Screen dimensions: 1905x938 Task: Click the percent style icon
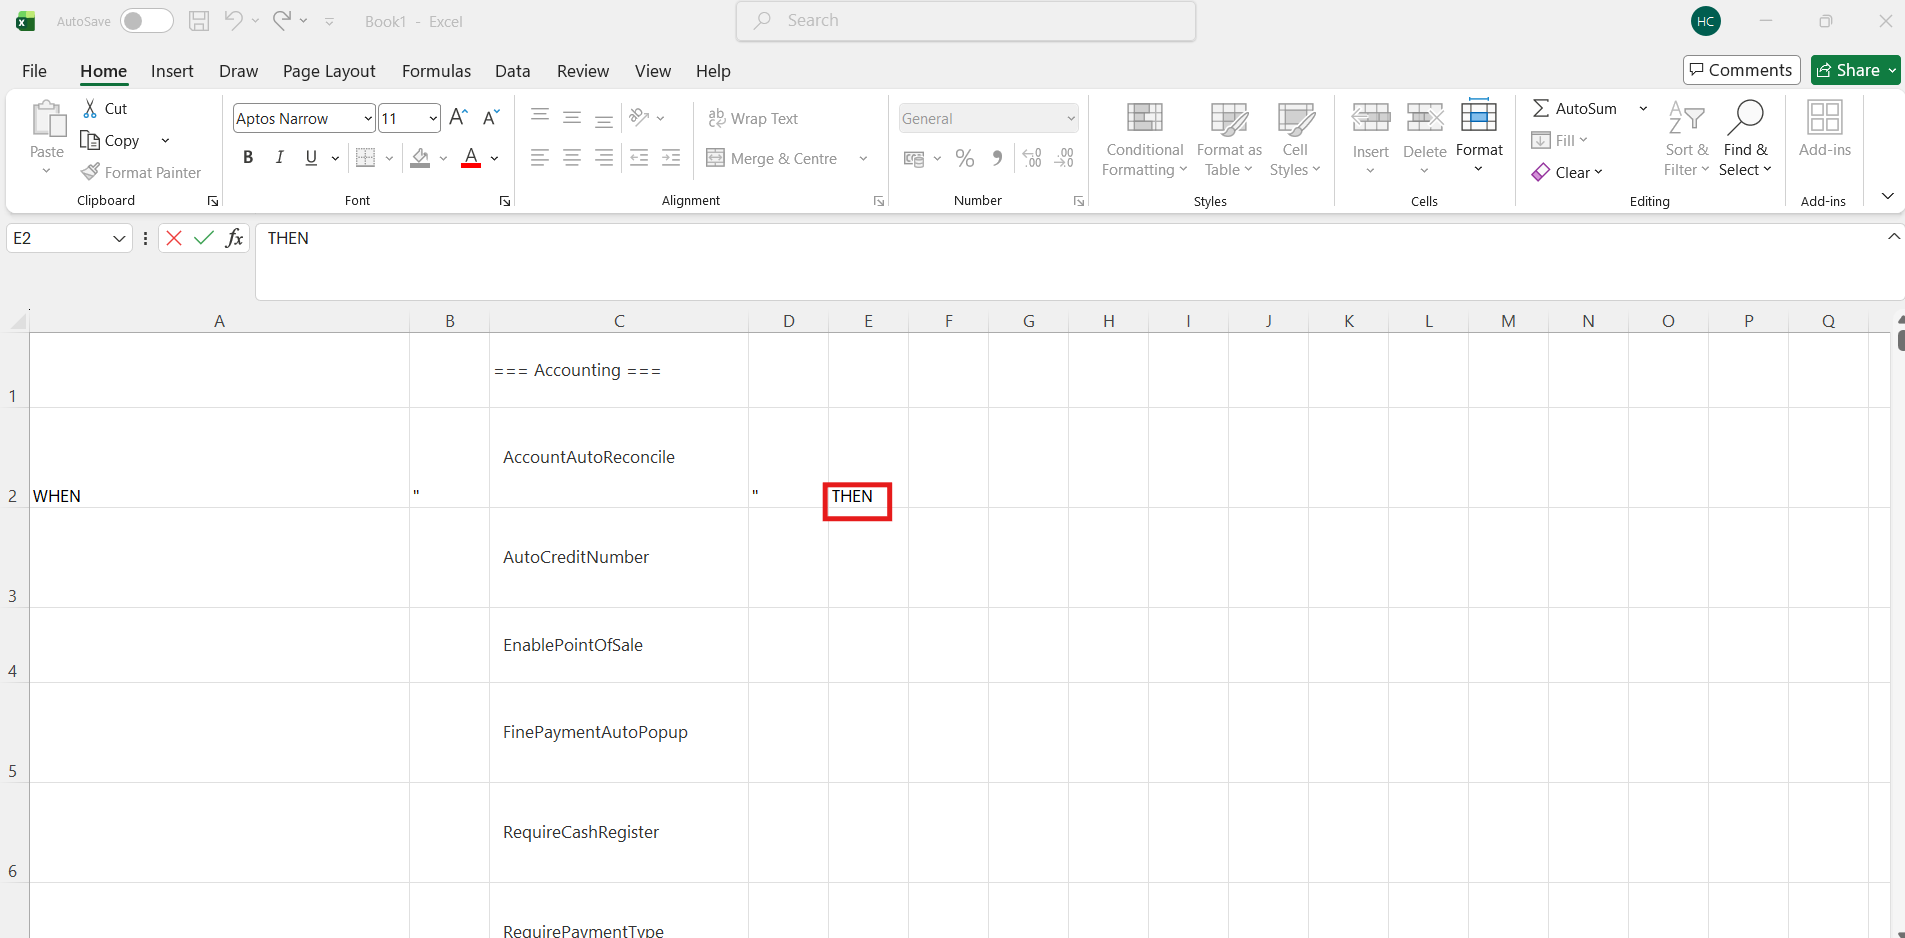click(x=964, y=158)
